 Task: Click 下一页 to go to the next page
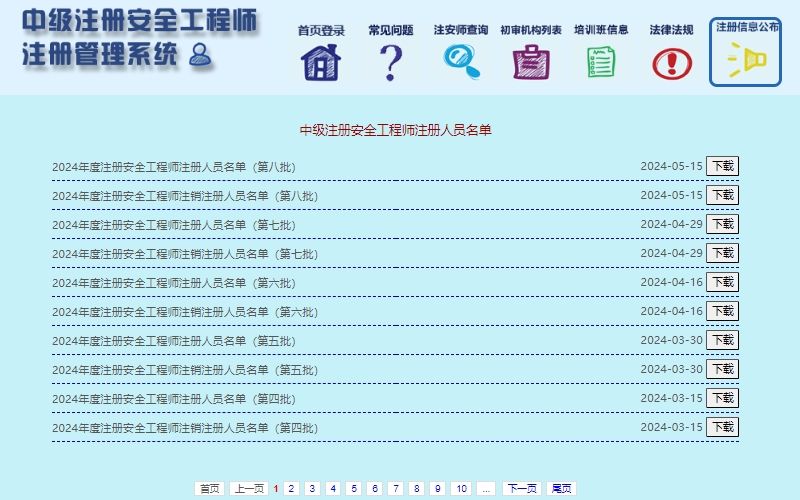(521, 489)
